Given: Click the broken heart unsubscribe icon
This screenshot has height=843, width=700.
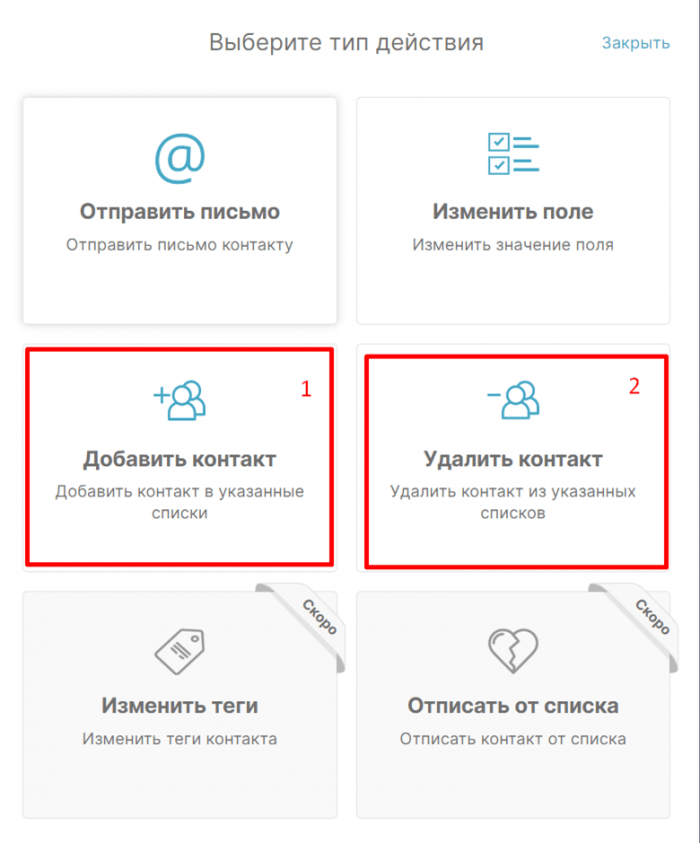Looking at the screenshot, I should (513, 651).
